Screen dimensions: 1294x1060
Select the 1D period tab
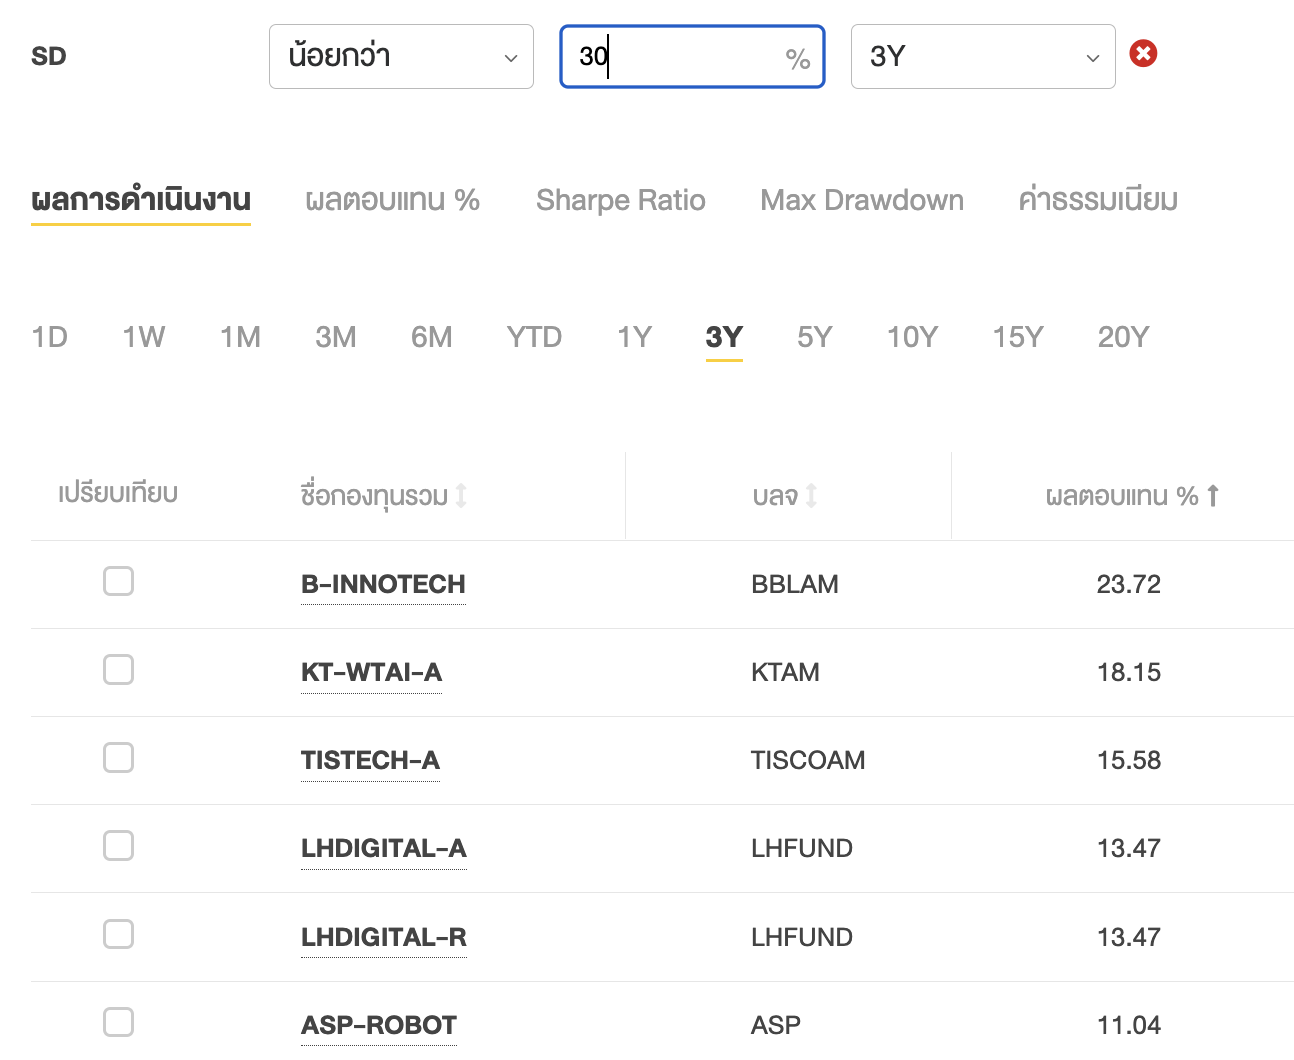[x=50, y=337]
